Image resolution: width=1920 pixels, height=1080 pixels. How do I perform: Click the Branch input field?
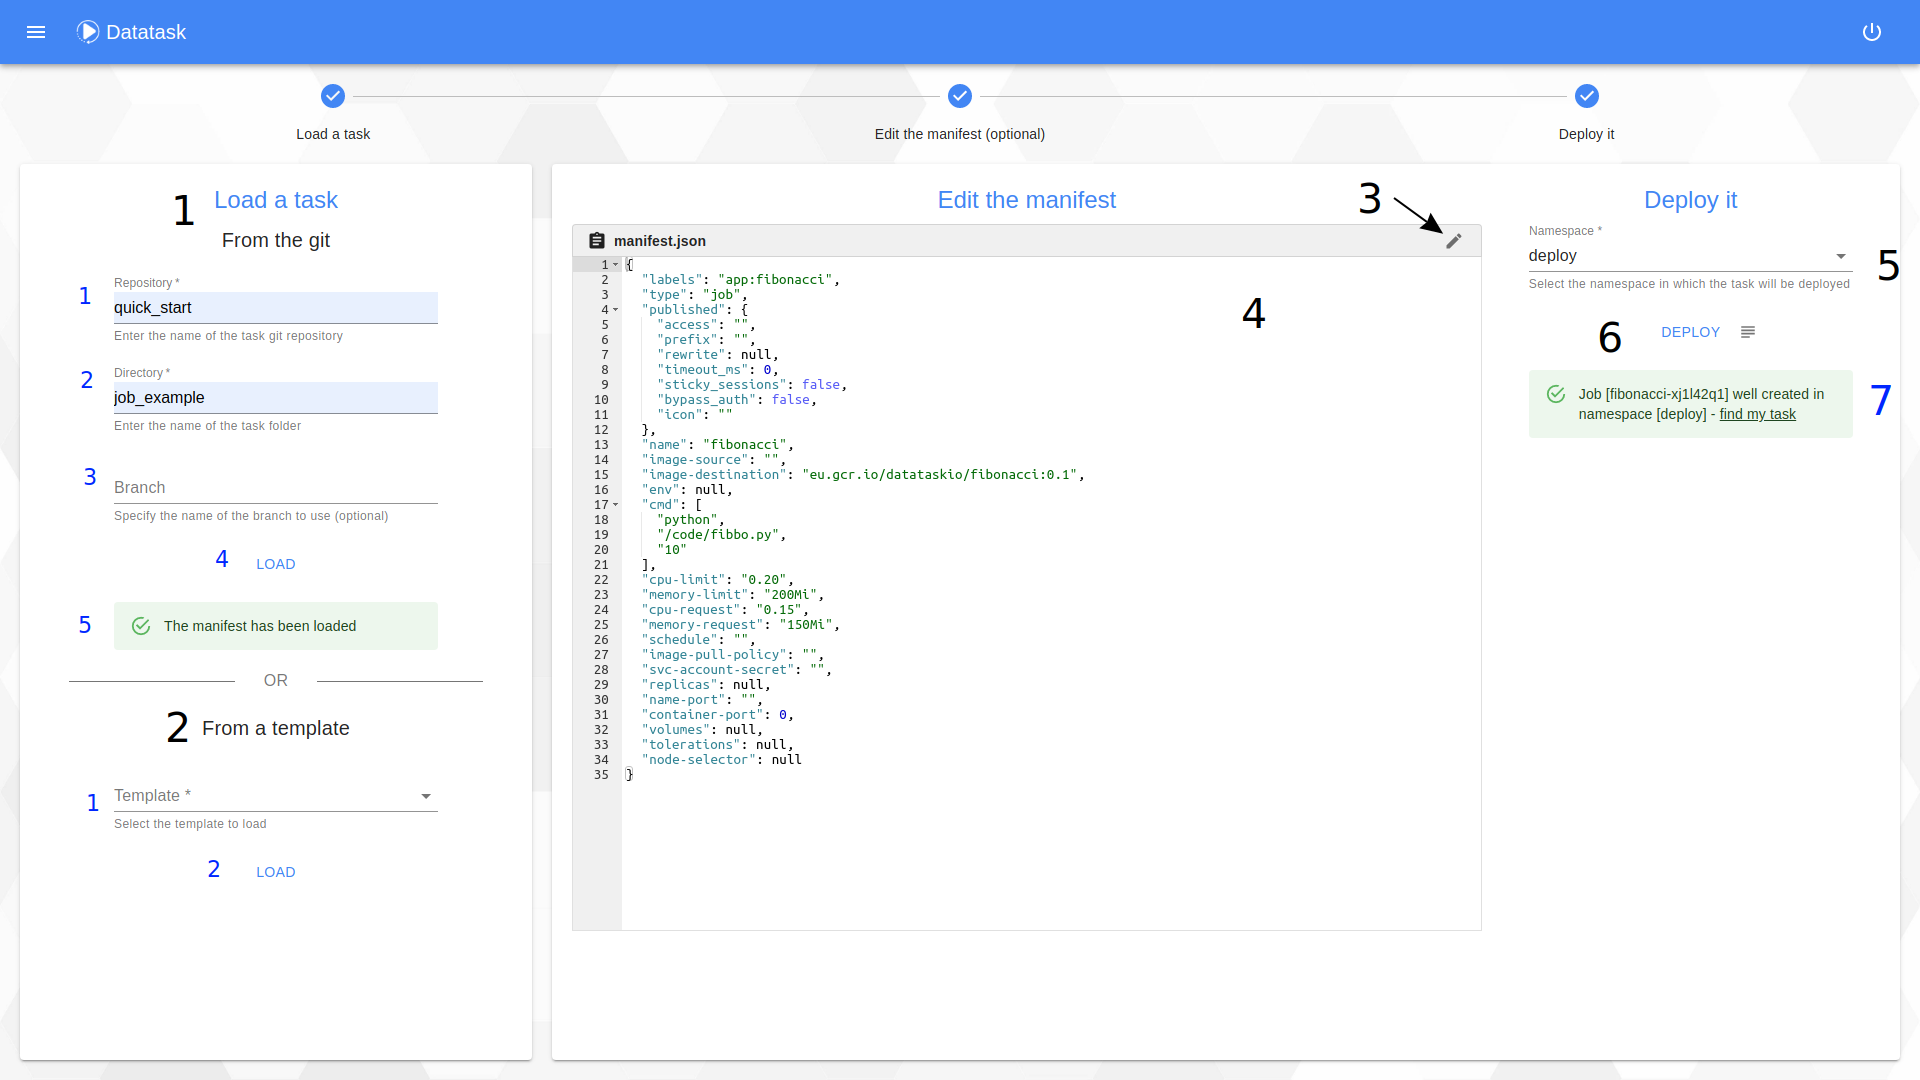tap(274, 488)
